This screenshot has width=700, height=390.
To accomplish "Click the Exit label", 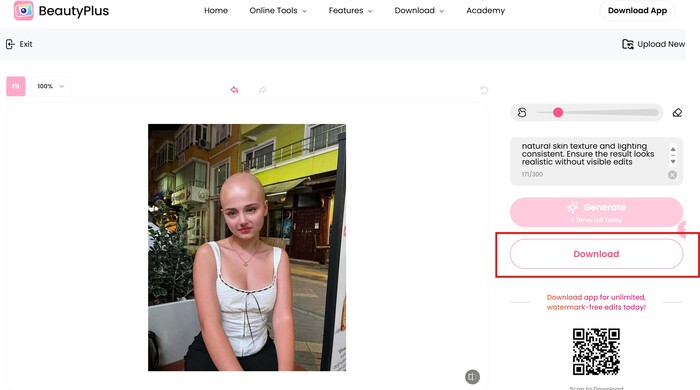I will tap(26, 44).
